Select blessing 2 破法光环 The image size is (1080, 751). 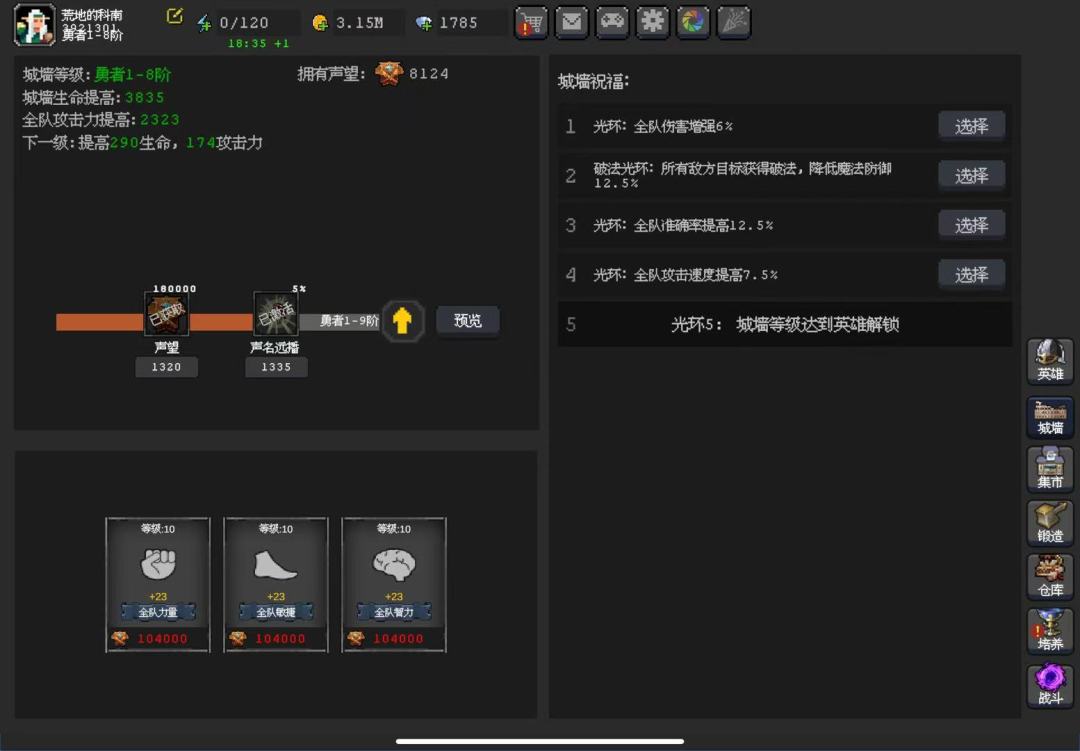[971, 176]
